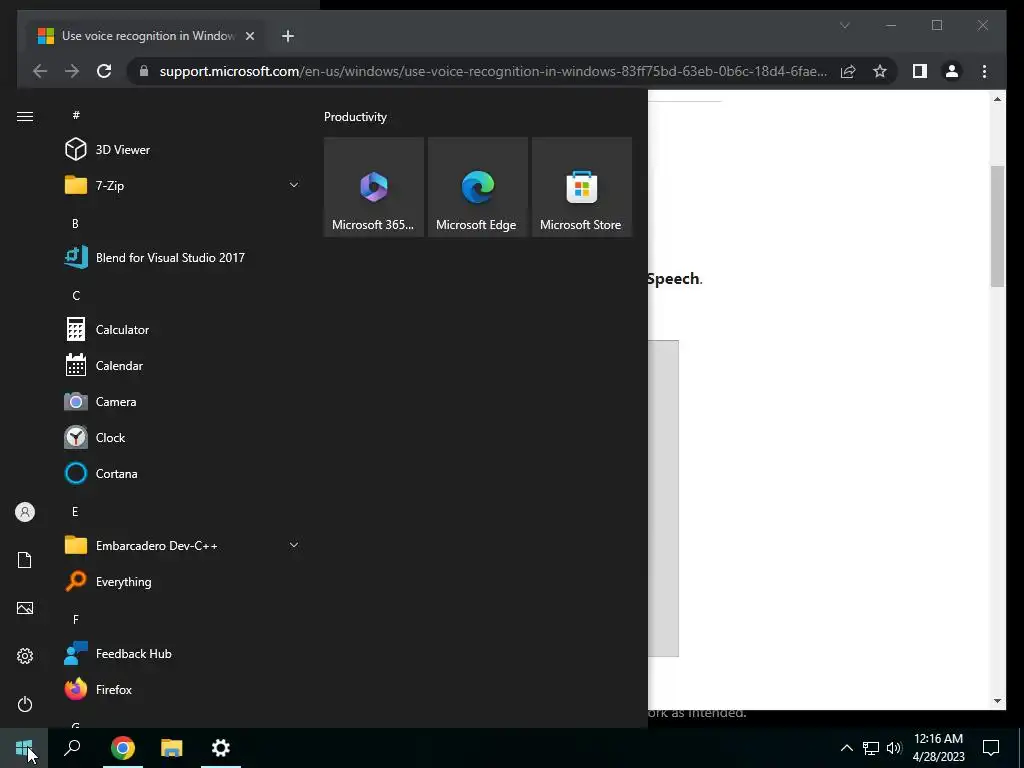The image size is (1024, 768).
Task: Click the B letter header
Action: 75,223
